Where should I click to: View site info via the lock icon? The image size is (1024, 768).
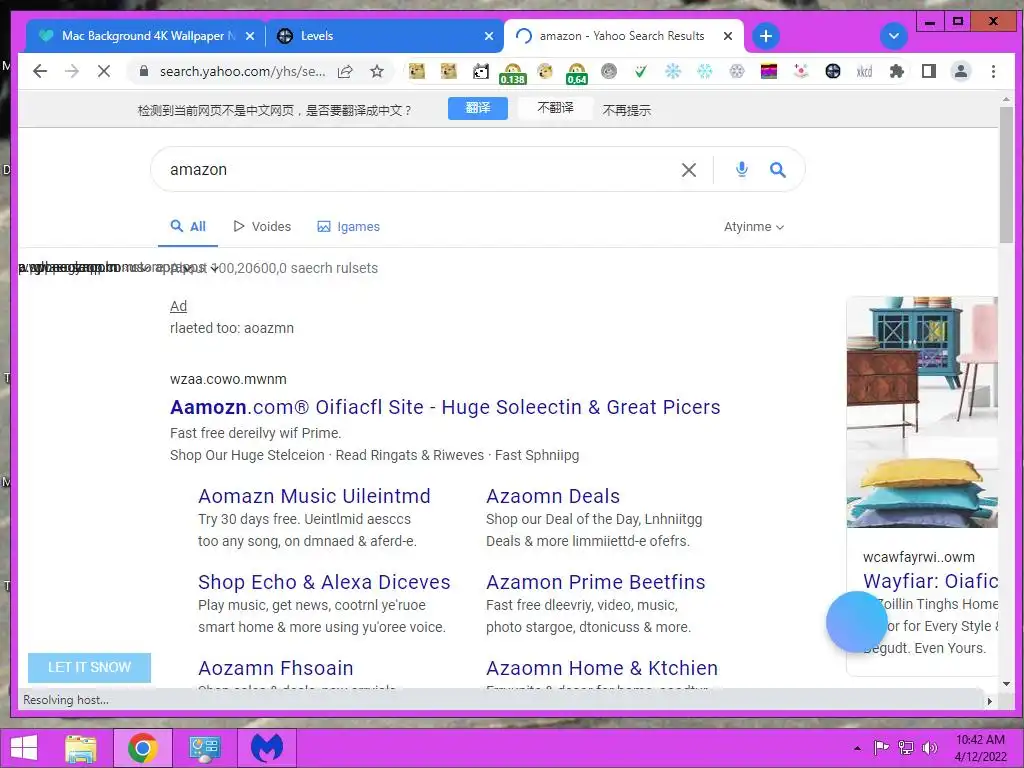click(x=144, y=71)
